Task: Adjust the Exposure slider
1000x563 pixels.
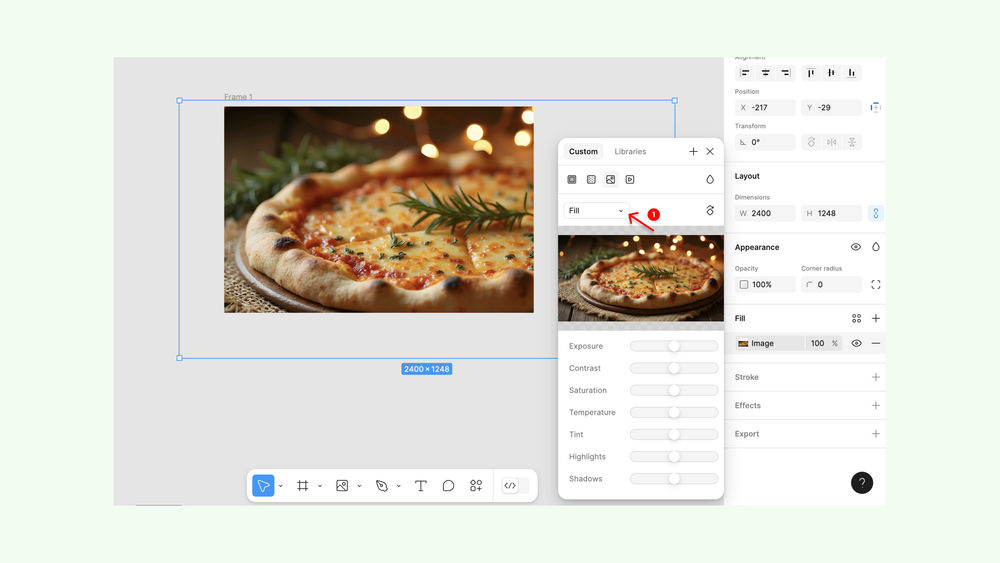Action: [x=673, y=346]
